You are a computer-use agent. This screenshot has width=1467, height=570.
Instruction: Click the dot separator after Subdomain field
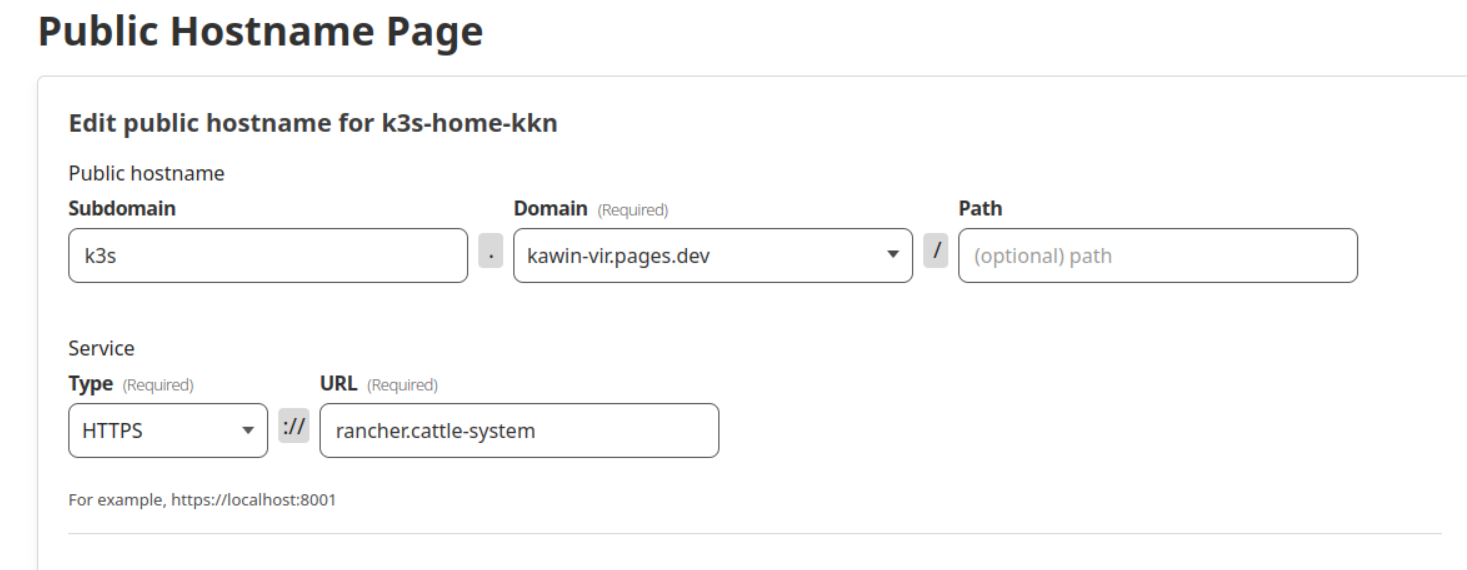pos(490,254)
